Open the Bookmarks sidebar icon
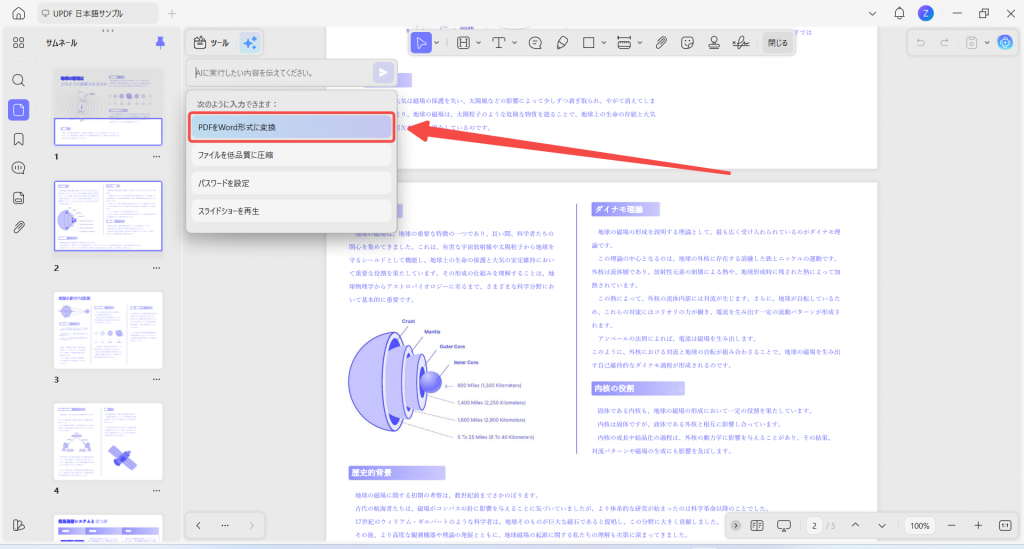The height and width of the screenshot is (549, 1024). click(x=18, y=139)
